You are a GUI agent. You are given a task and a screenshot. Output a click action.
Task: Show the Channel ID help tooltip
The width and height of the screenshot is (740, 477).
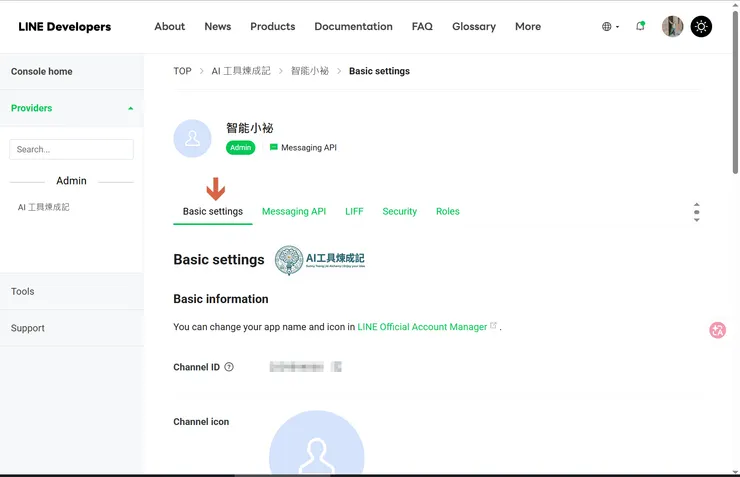[229, 367]
